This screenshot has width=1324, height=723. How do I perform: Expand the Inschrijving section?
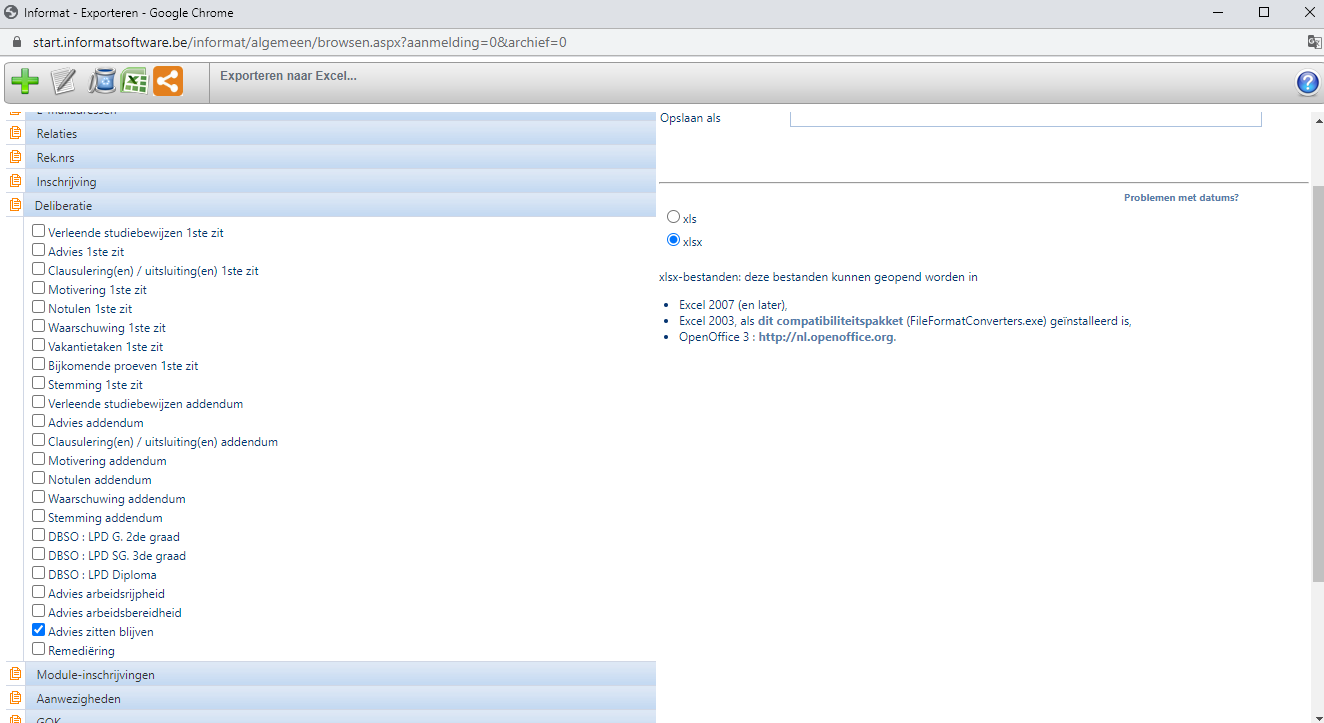[66, 182]
